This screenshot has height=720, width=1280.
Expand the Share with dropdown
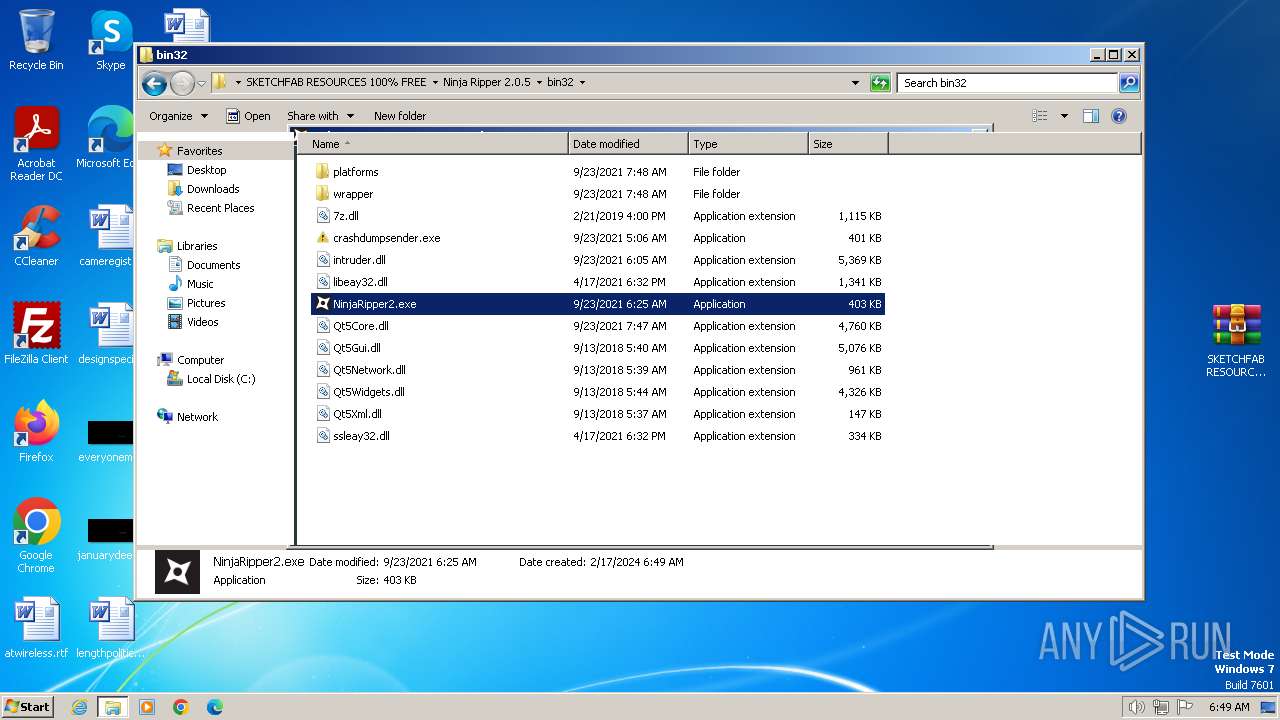(320, 116)
